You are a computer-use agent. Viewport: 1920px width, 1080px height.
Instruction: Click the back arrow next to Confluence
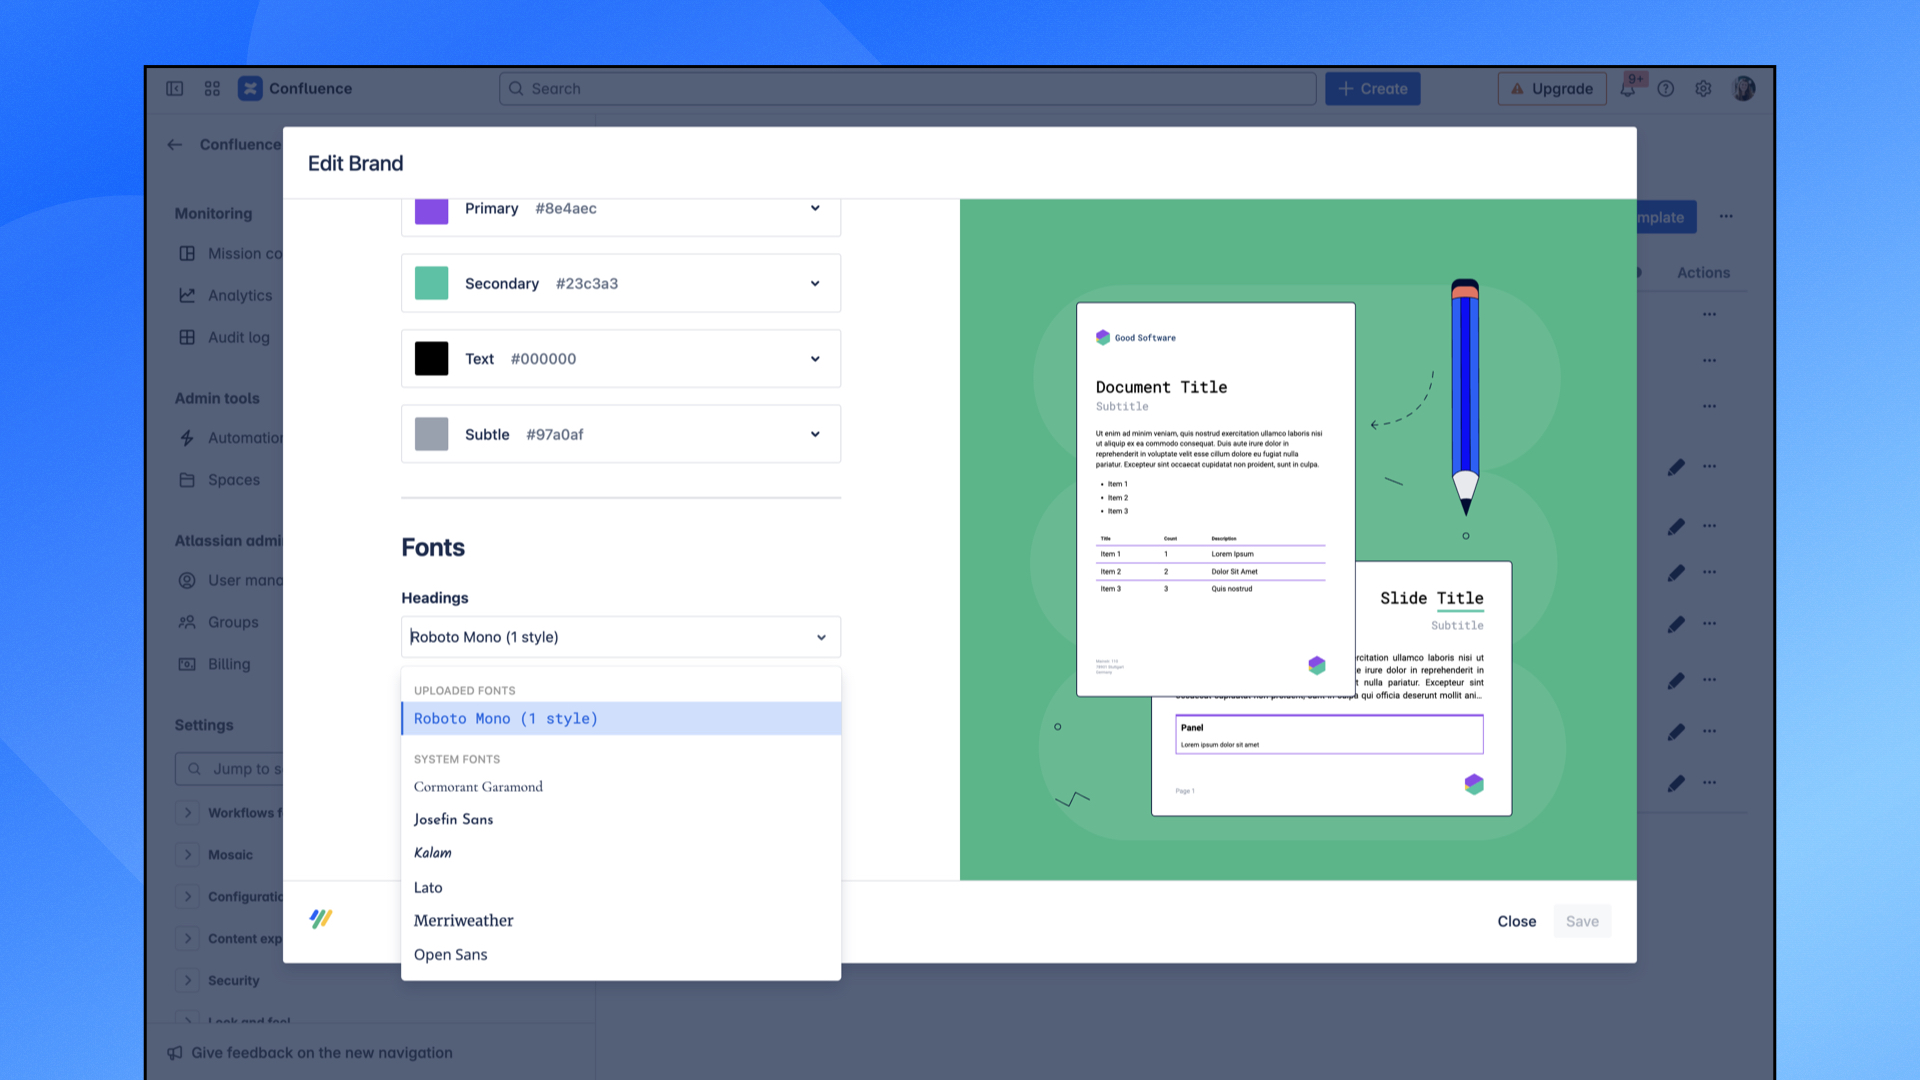tap(175, 145)
